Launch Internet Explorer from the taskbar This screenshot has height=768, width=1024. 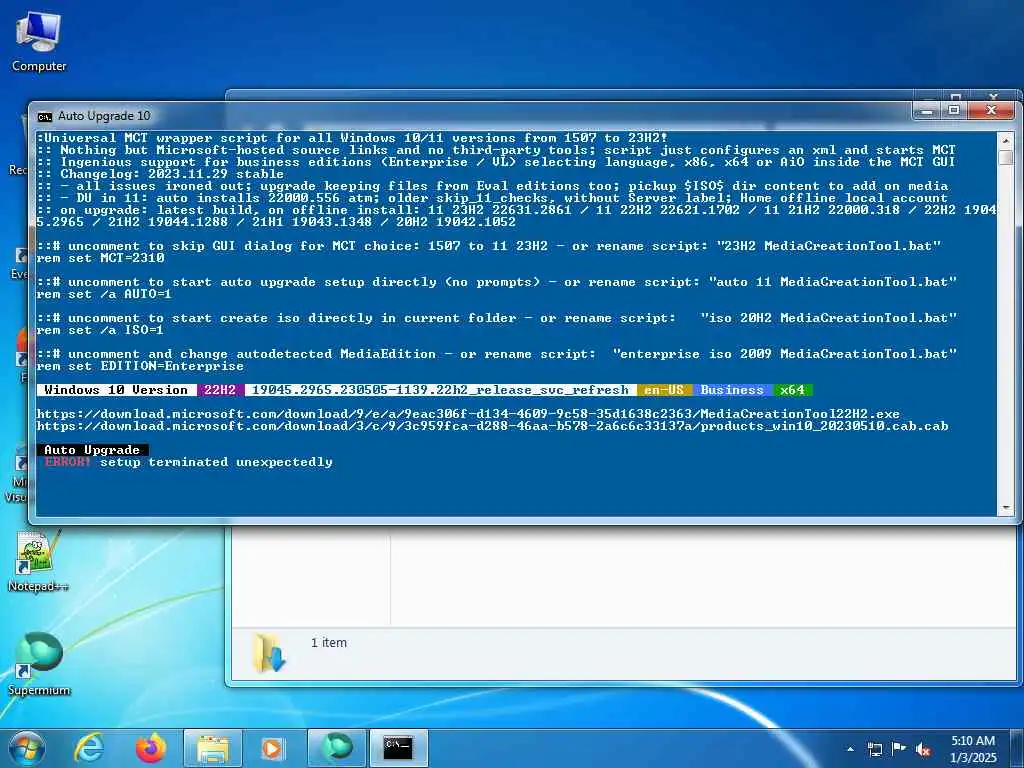89,748
